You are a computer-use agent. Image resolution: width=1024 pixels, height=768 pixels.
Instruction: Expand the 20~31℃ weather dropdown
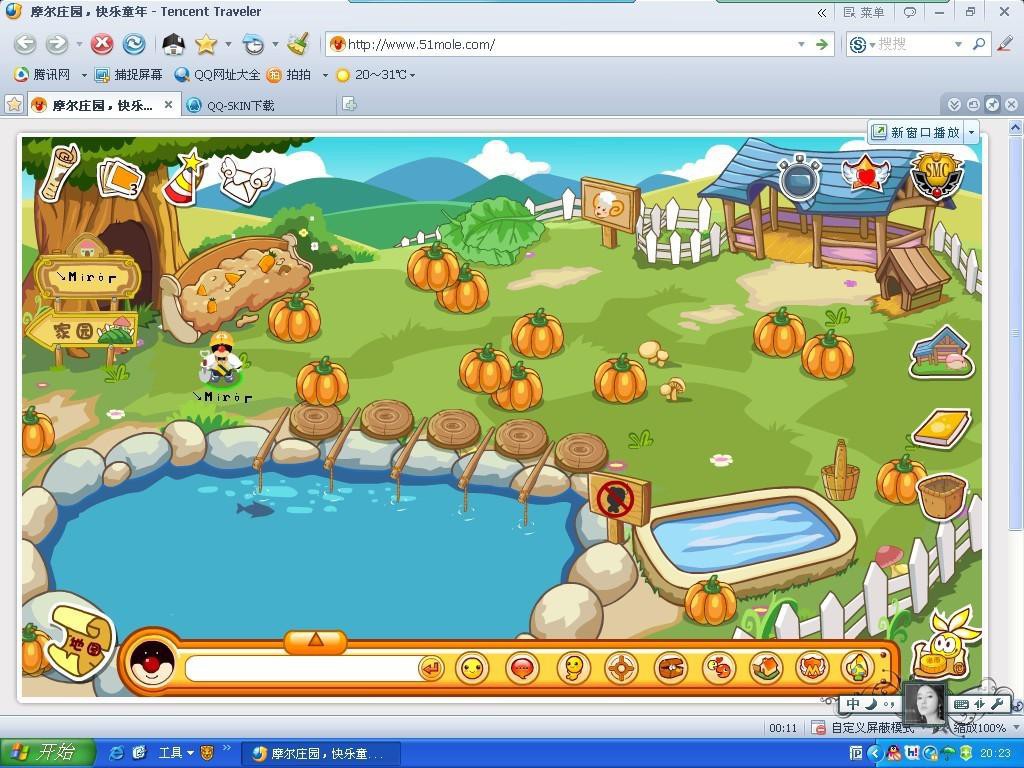412,75
